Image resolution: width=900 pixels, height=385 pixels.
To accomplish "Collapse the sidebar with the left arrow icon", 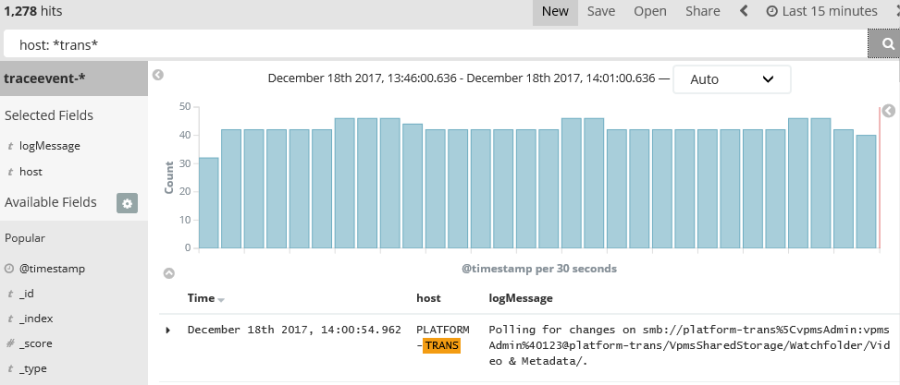I will coord(158,75).
